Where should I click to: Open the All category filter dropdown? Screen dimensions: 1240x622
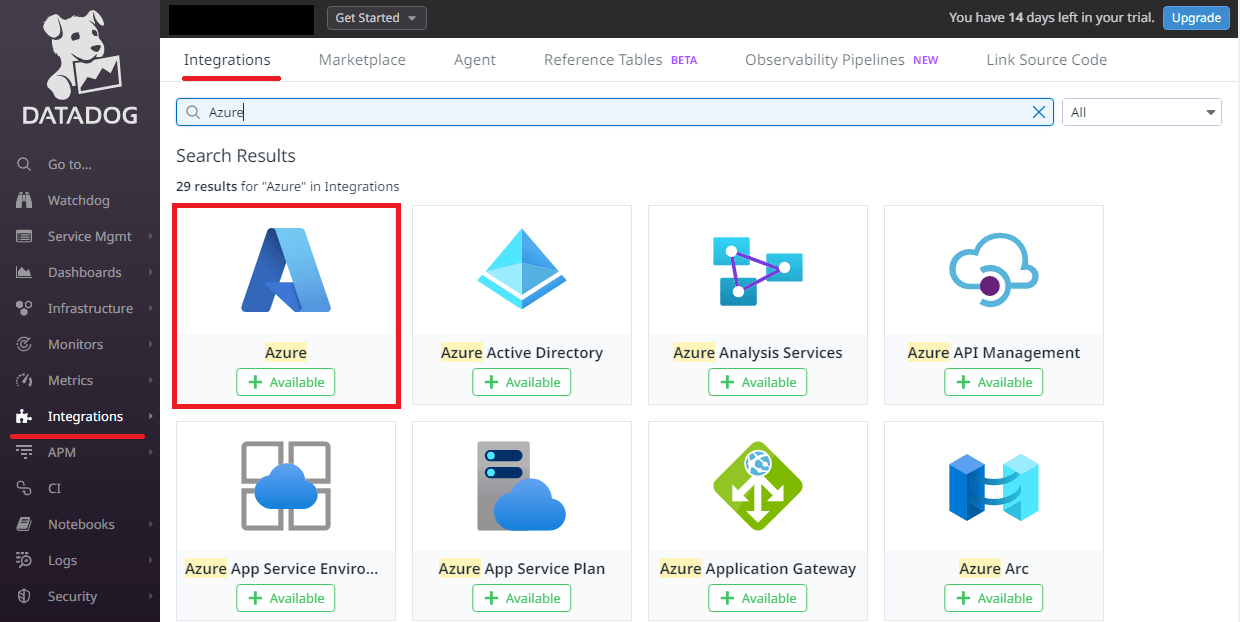click(x=1142, y=112)
